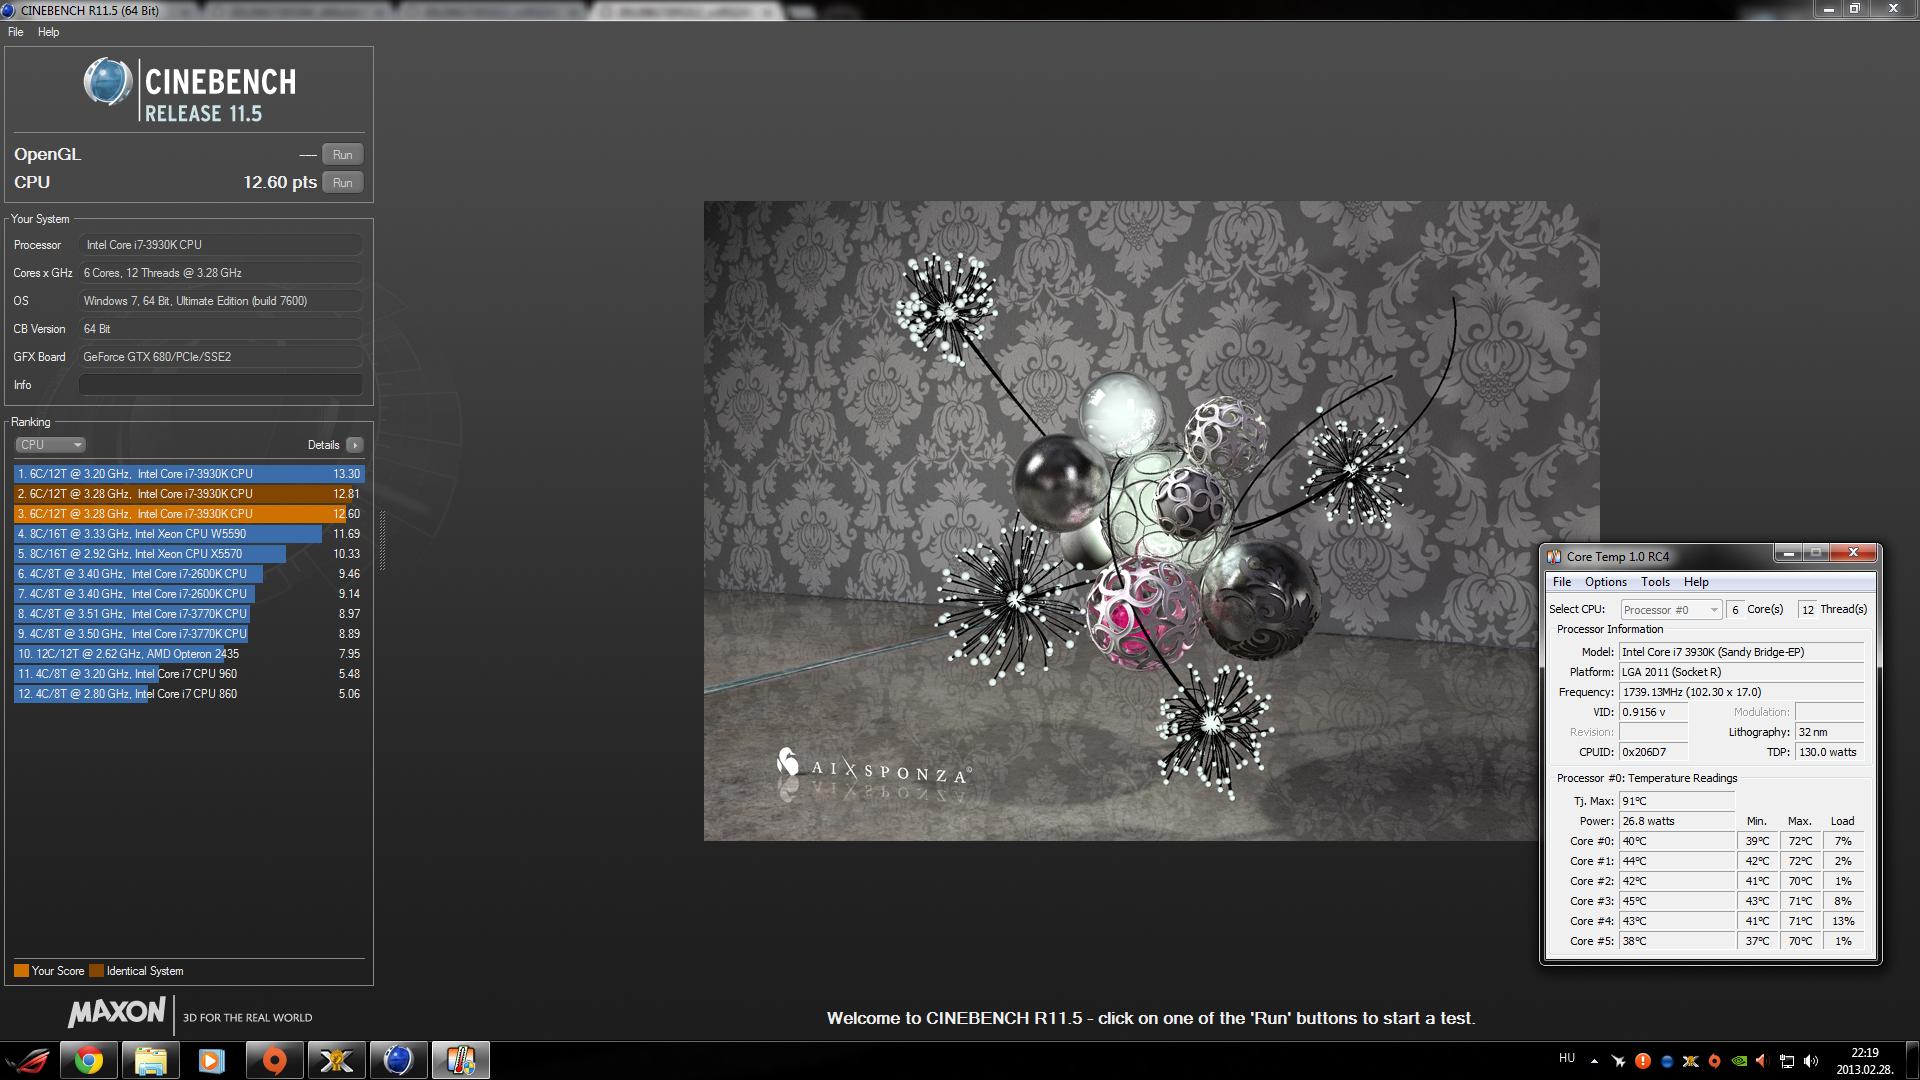Open the Select CPU Processor #0 dropdown
1920x1080 pixels.
click(1670, 610)
